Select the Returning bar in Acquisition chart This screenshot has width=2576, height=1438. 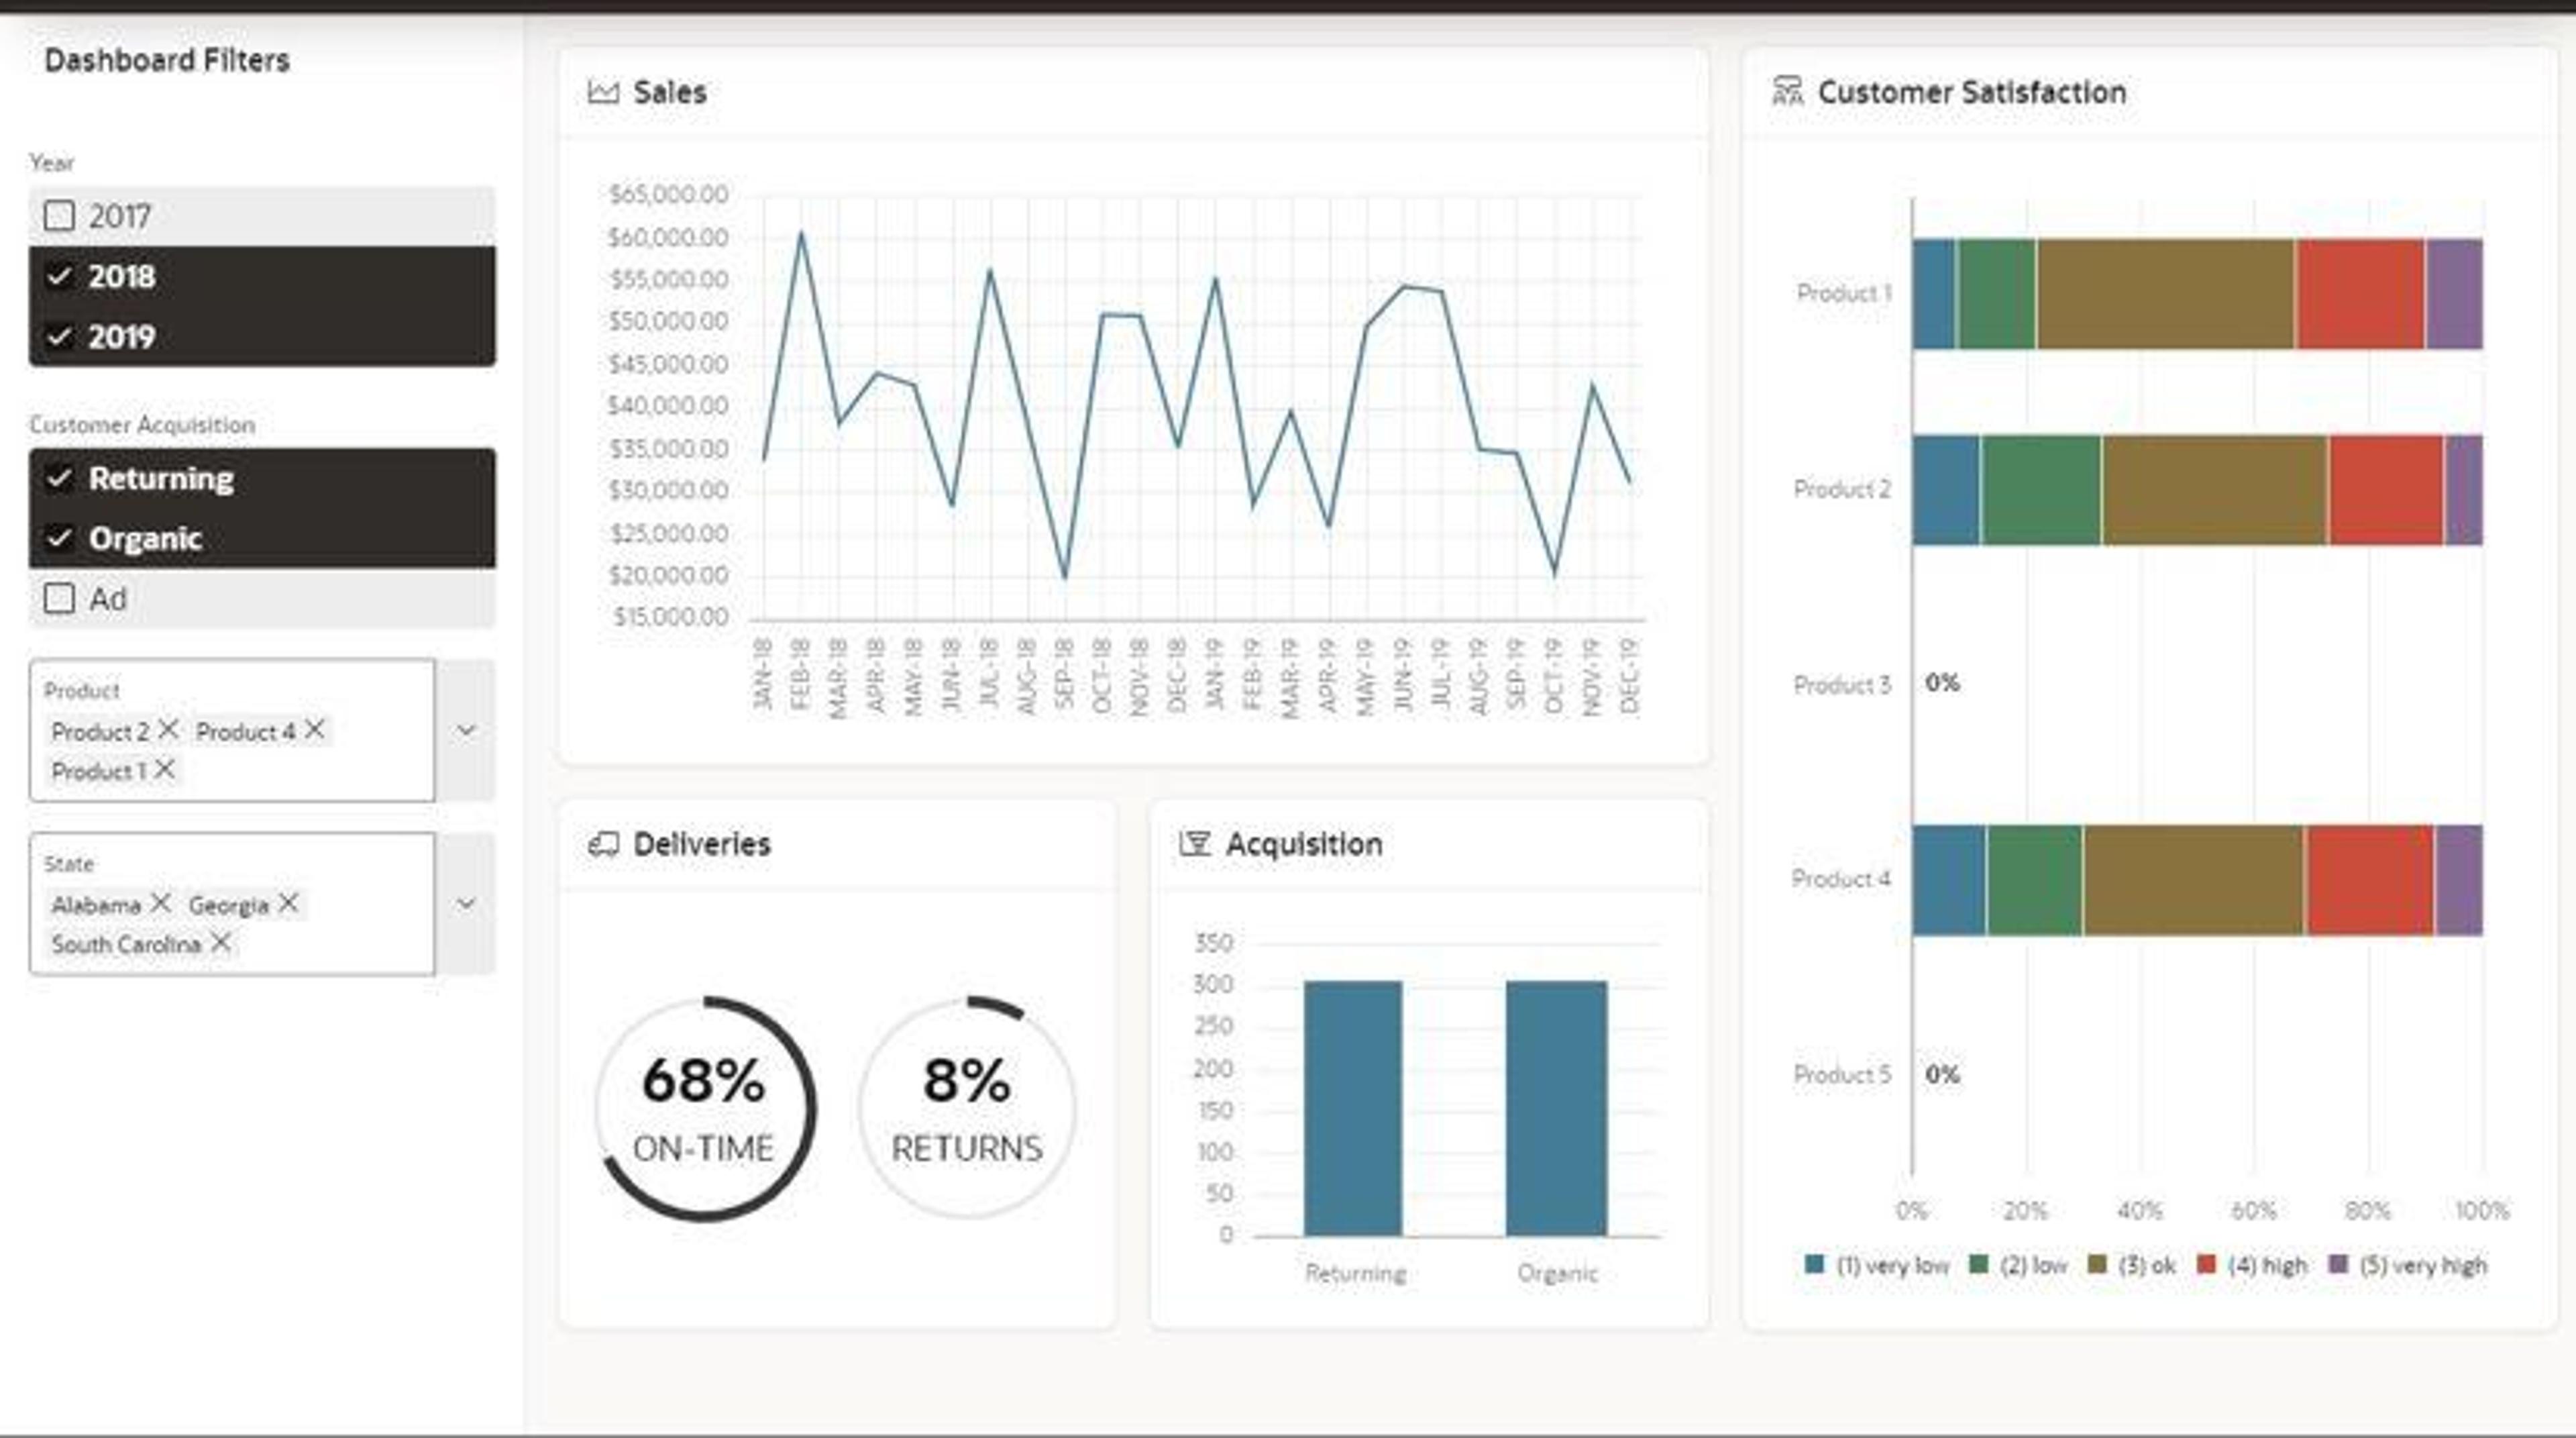tap(1352, 1108)
